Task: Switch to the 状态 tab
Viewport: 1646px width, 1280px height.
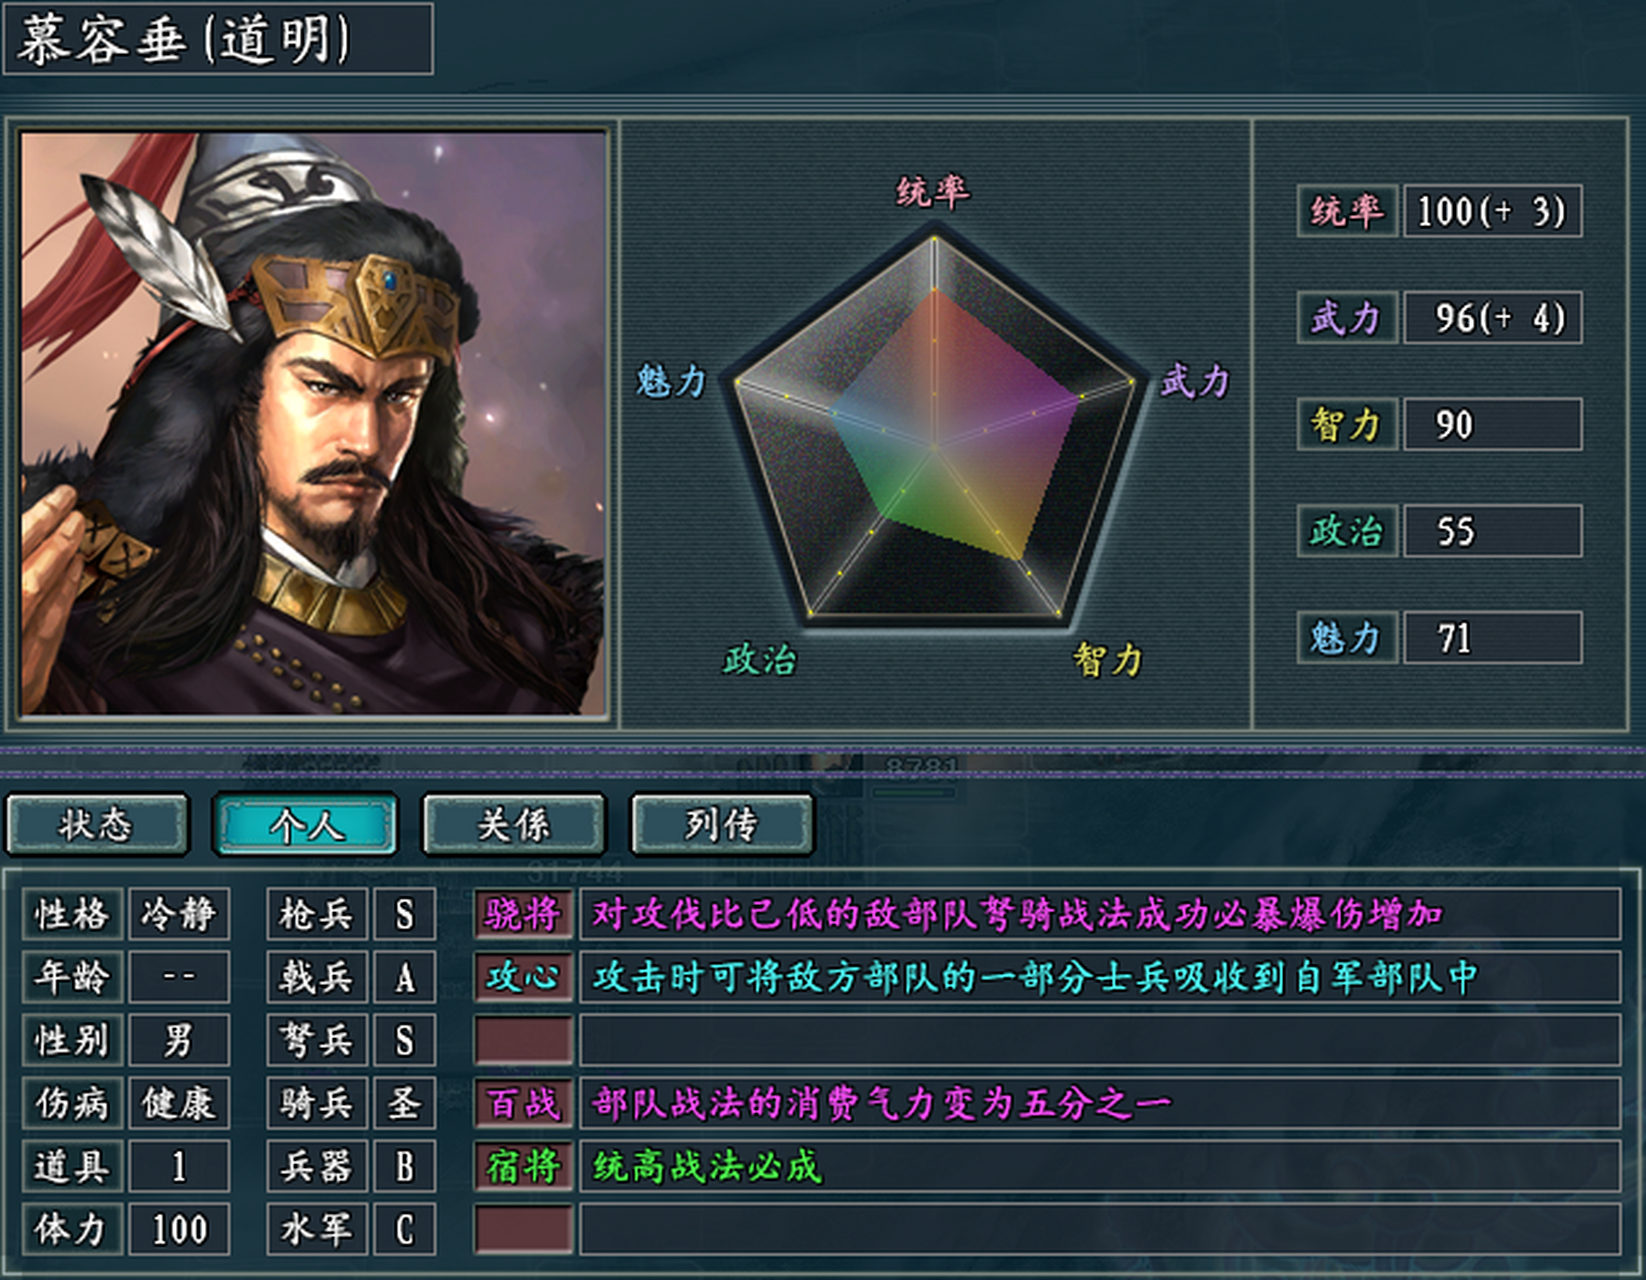Action: pos(96,825)
